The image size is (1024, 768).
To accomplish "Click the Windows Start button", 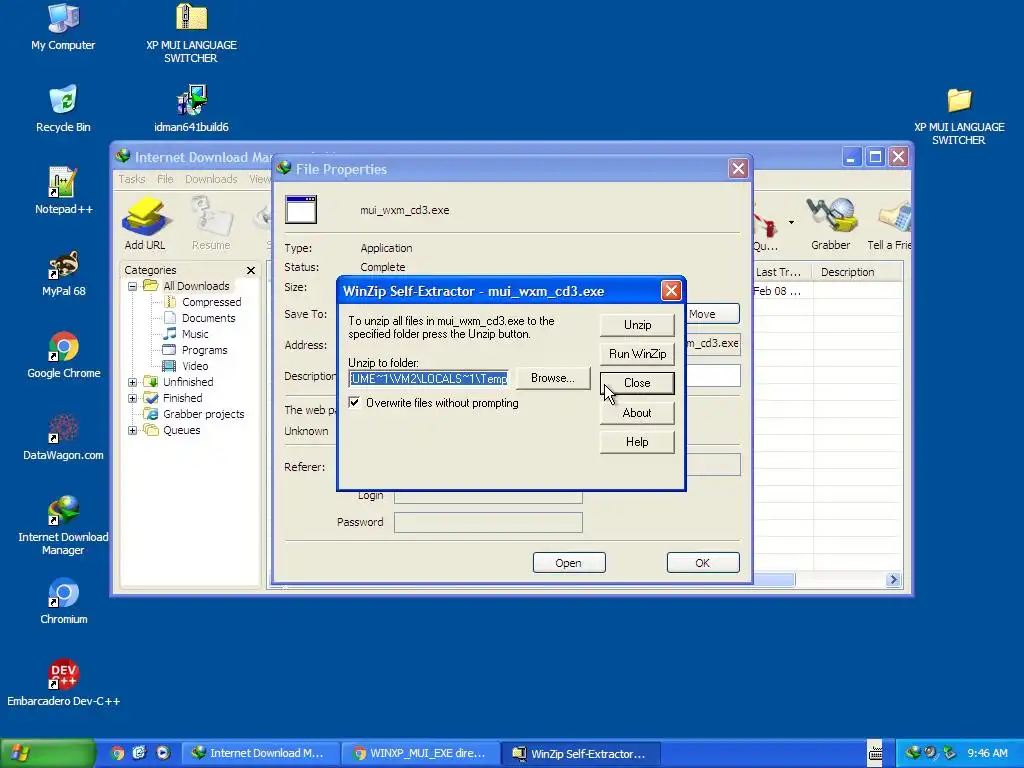I will [47, 753].
